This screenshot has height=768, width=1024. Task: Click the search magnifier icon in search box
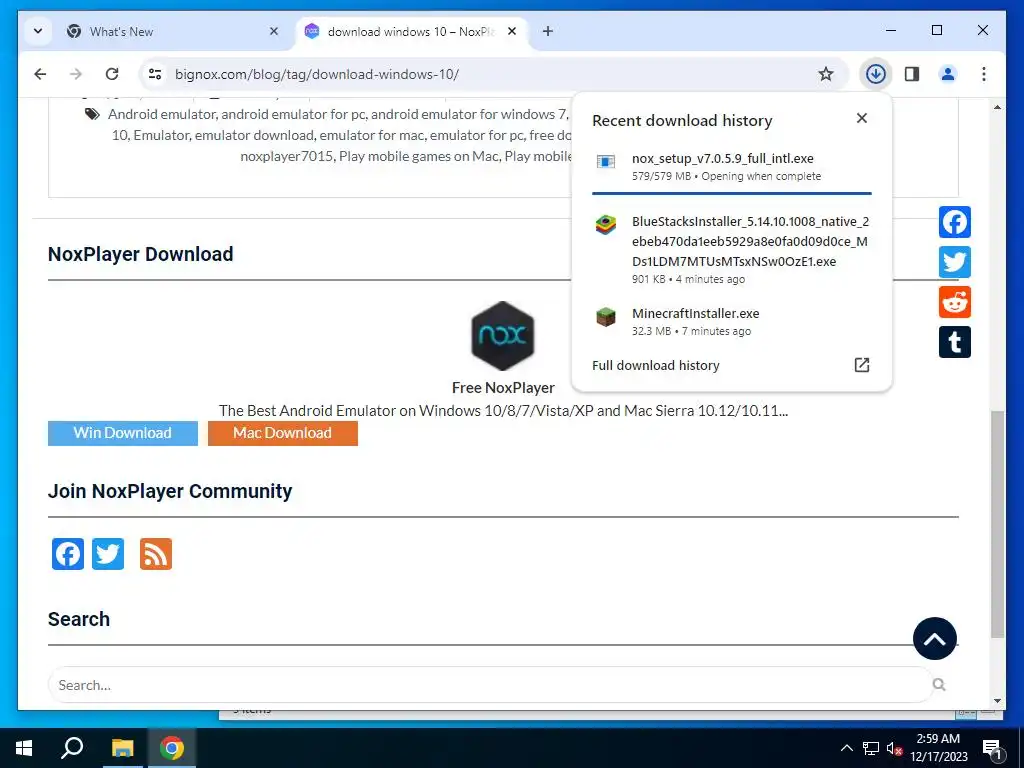[939, 684]
